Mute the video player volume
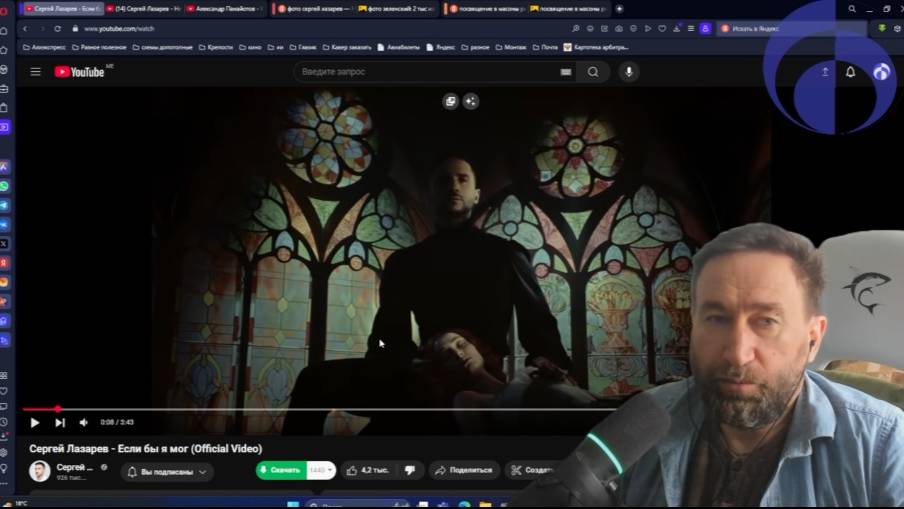Image resolution: width=904 pixels, height=509 pixels. (84, 423)
